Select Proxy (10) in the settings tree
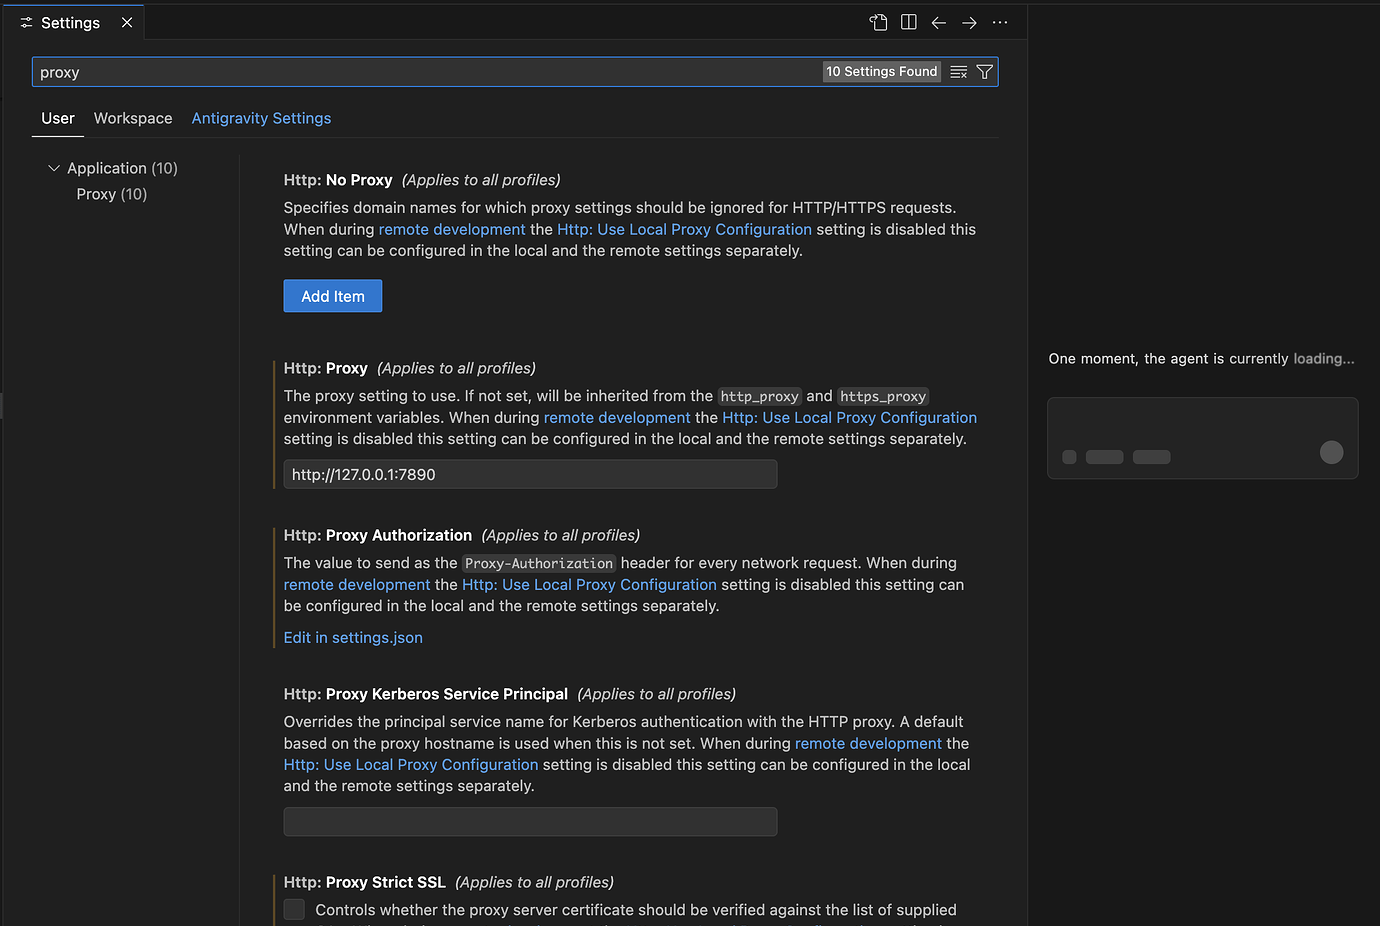Image resolution: width=1380 pixels, height=926 pixels. 112,194
